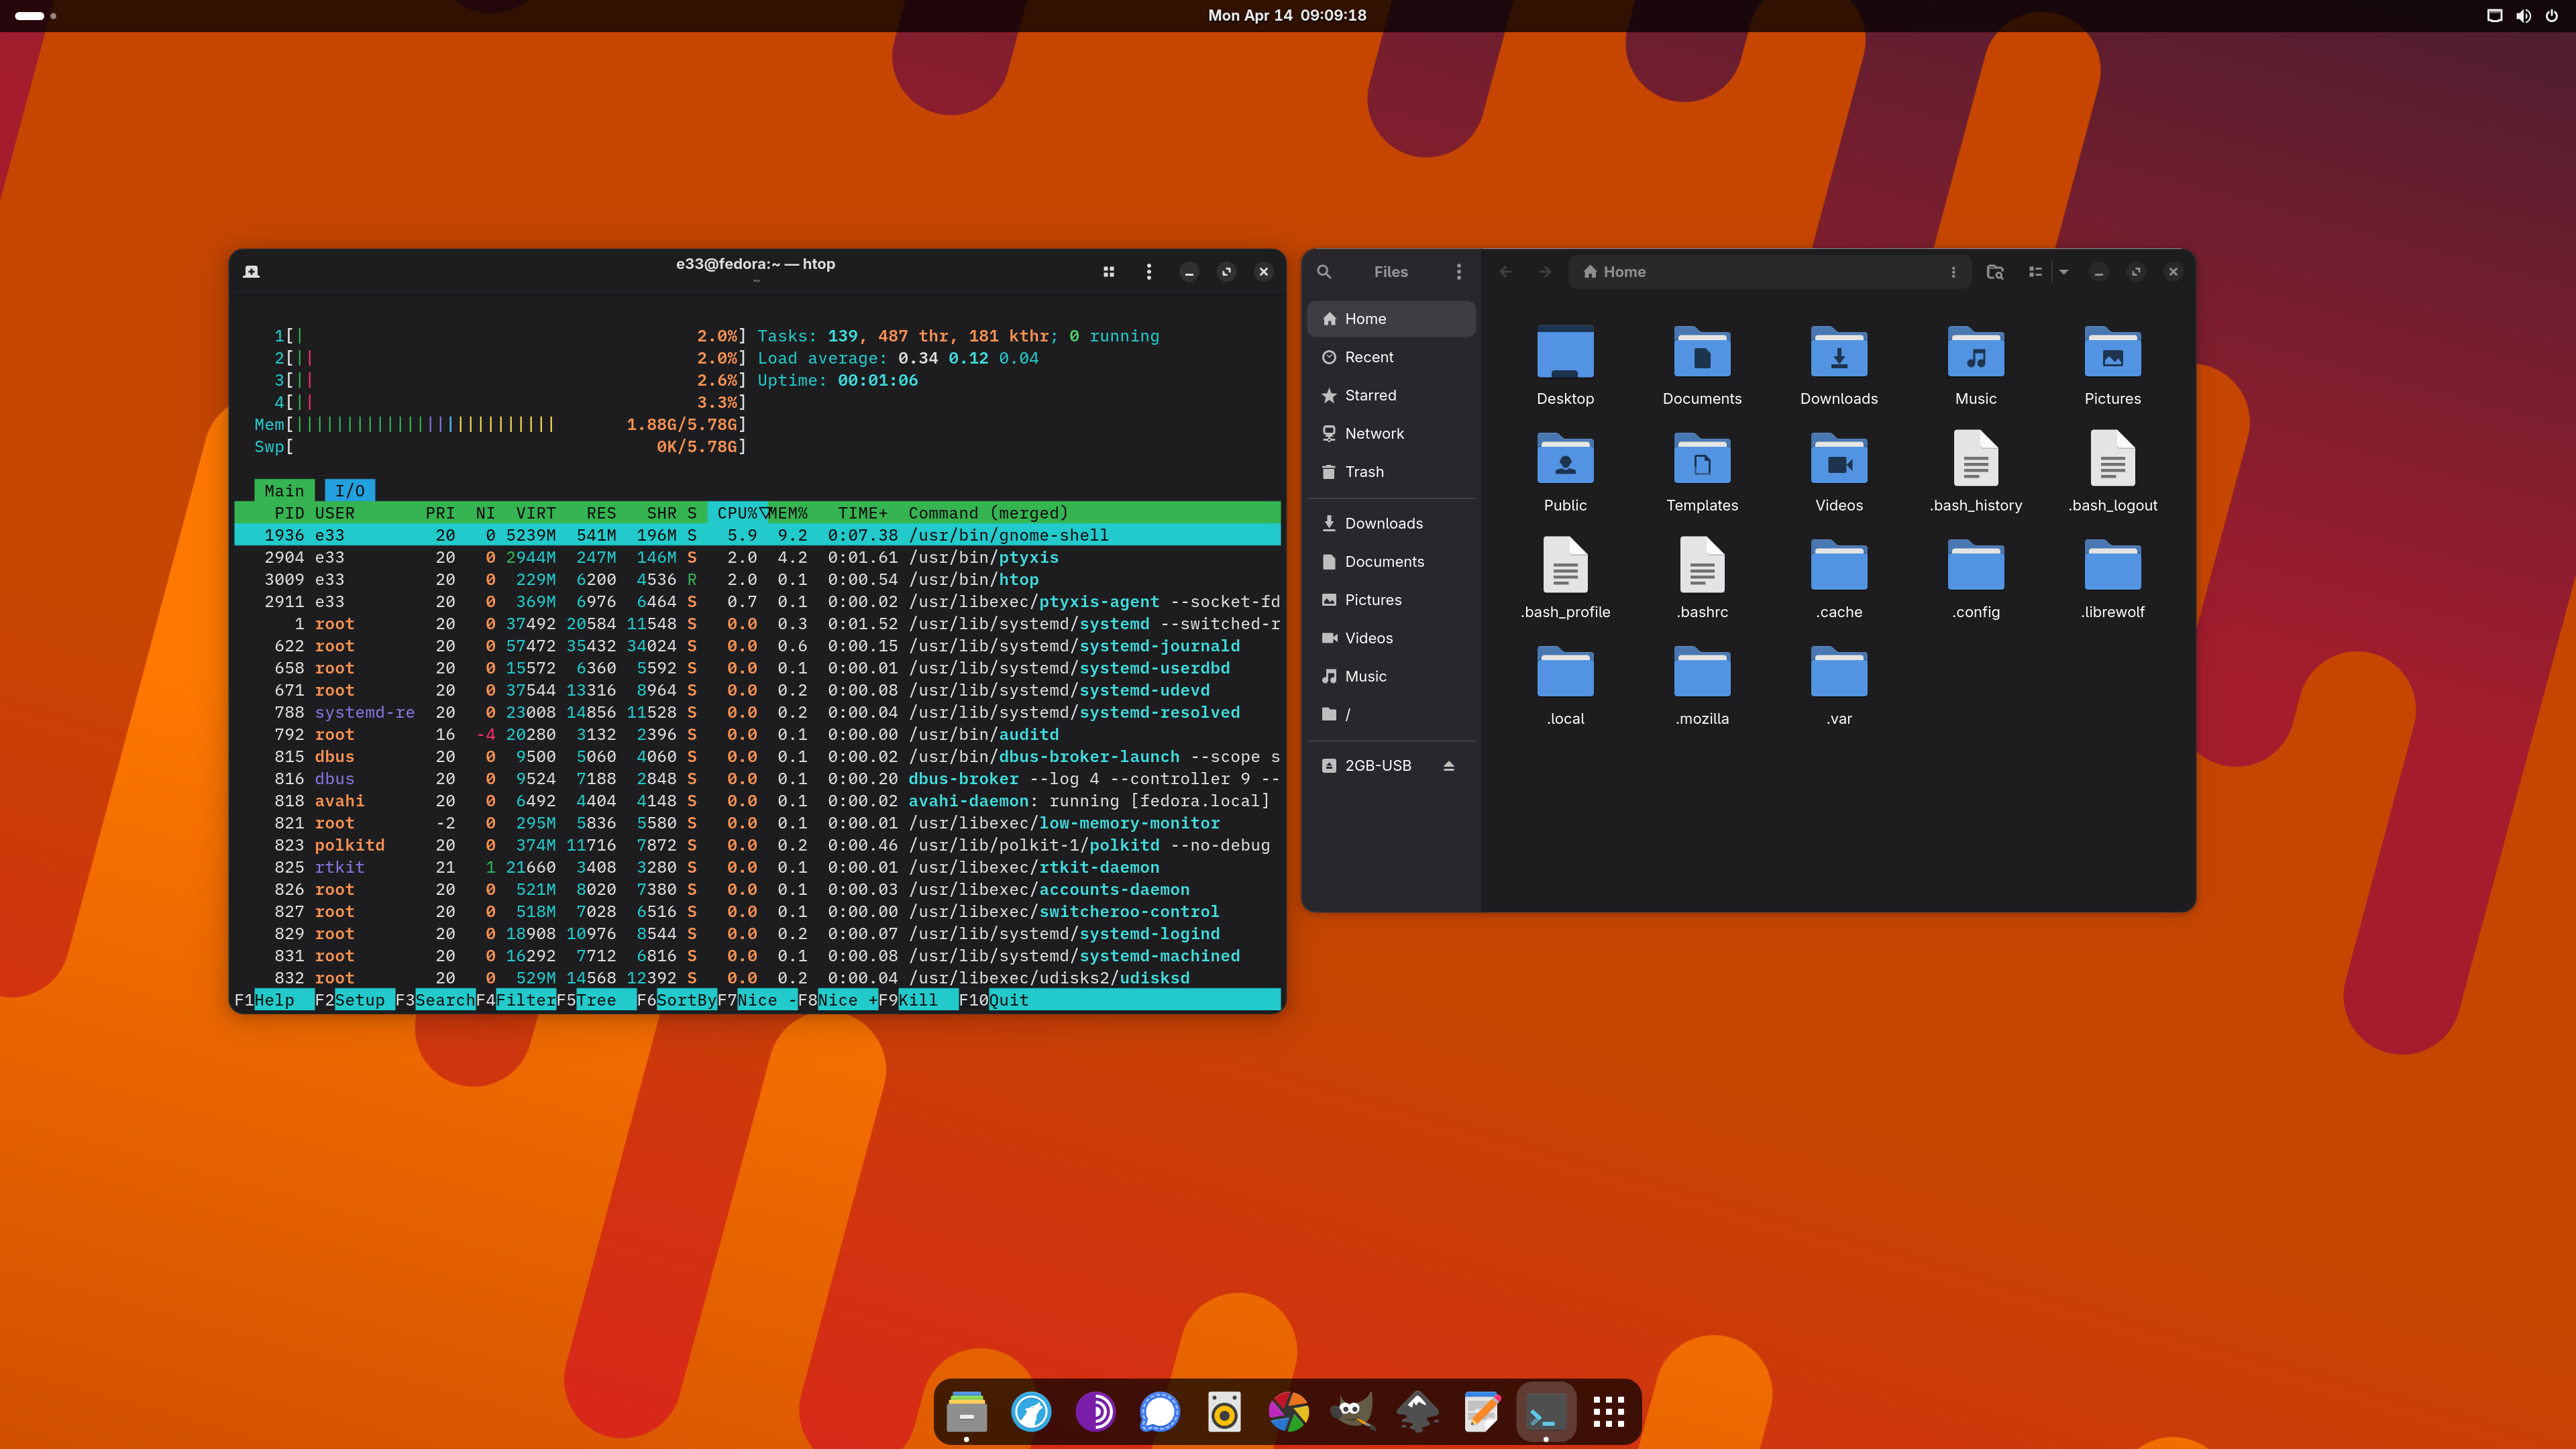Open Recent in Files sidebar

1391,357
